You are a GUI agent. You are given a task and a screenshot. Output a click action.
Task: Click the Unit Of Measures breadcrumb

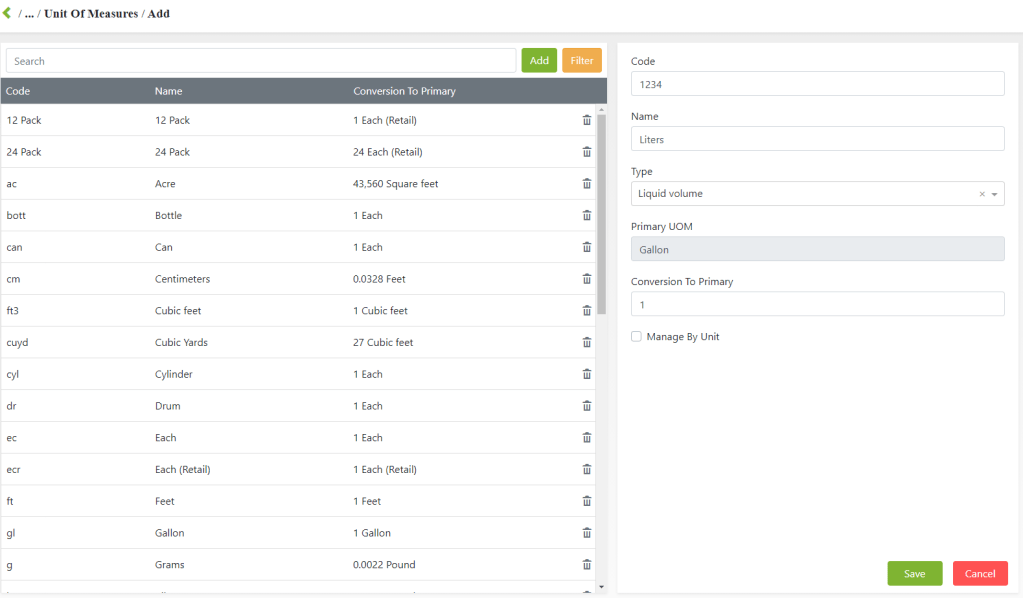(90, 14)
